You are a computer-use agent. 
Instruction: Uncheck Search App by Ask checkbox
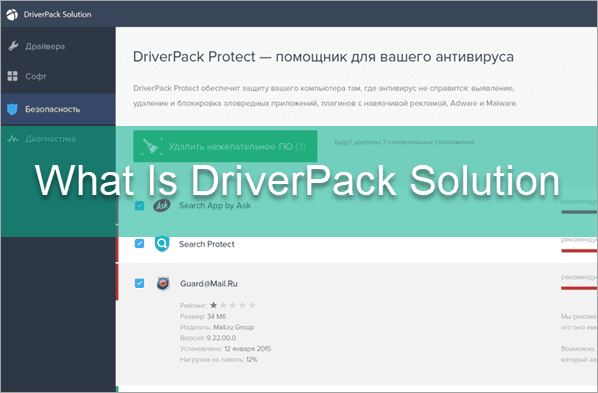tap(140, 206)
